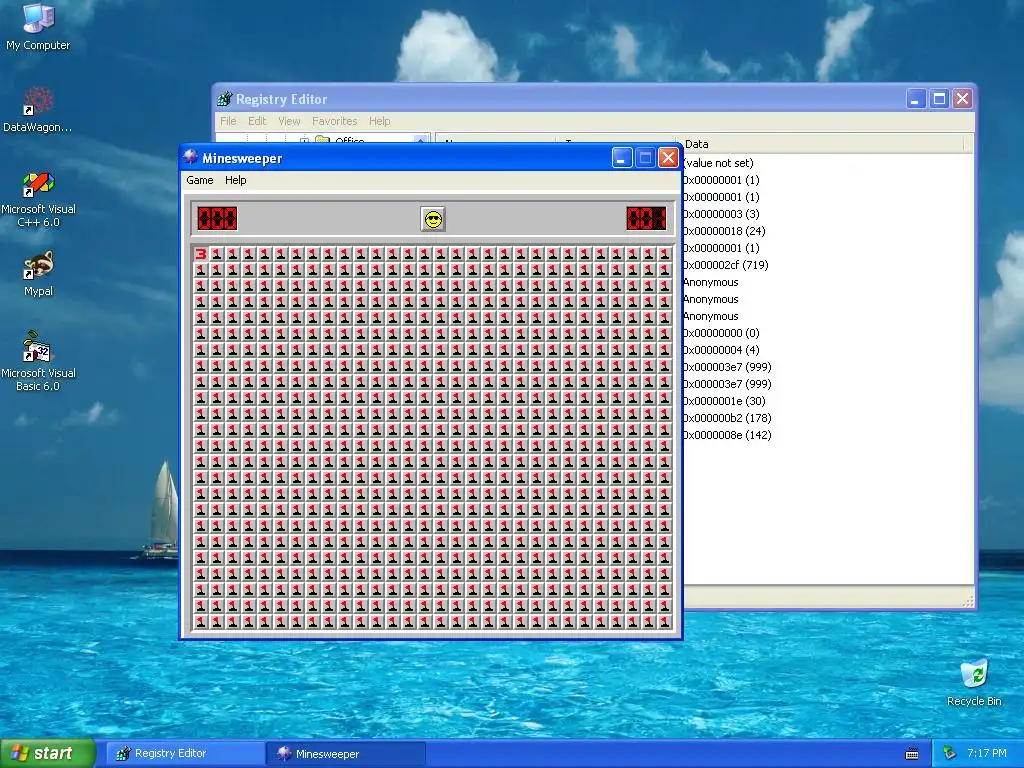1024x768 pixels.
Task: Minimize the Registry Editor window
Action: 916,99
